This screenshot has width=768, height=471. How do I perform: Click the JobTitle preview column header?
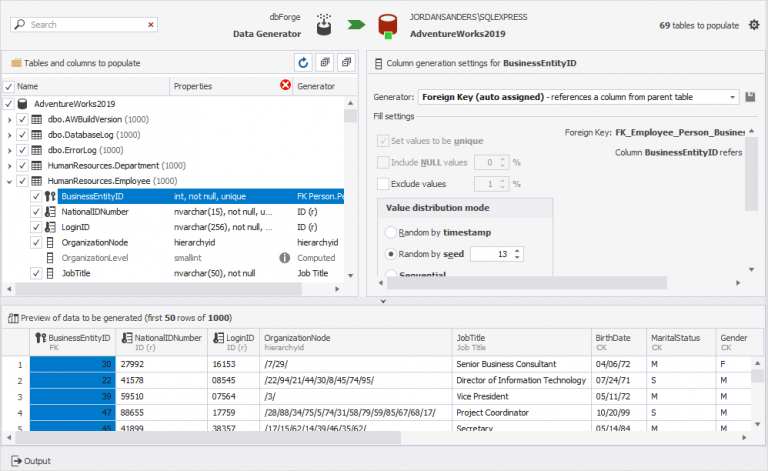[x=521, y=342]
